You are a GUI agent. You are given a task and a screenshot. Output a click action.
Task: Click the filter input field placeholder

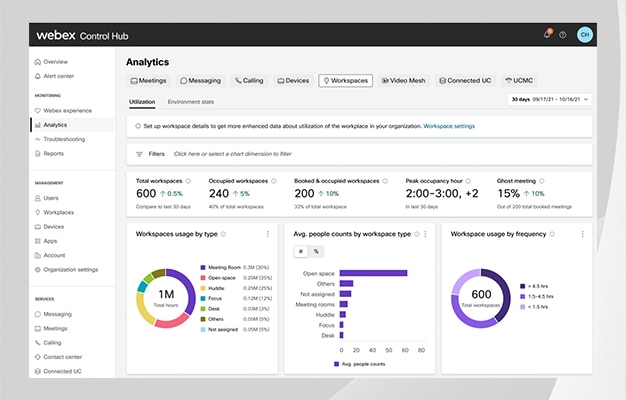tap(233, 154)
